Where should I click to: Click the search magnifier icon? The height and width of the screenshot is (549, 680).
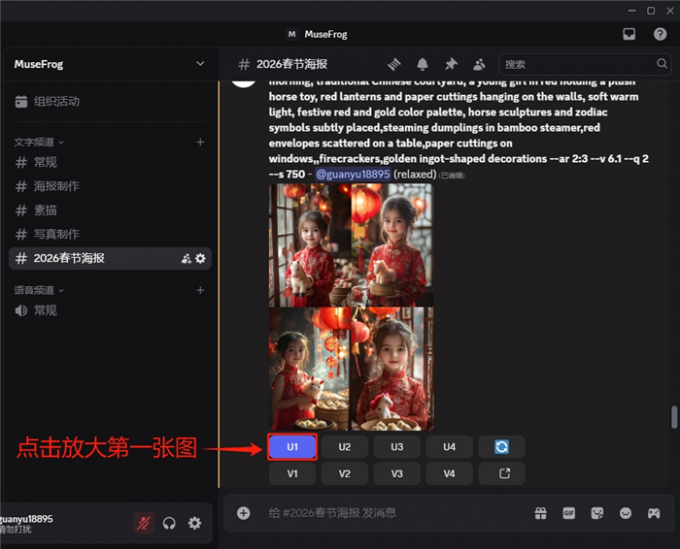662,64
